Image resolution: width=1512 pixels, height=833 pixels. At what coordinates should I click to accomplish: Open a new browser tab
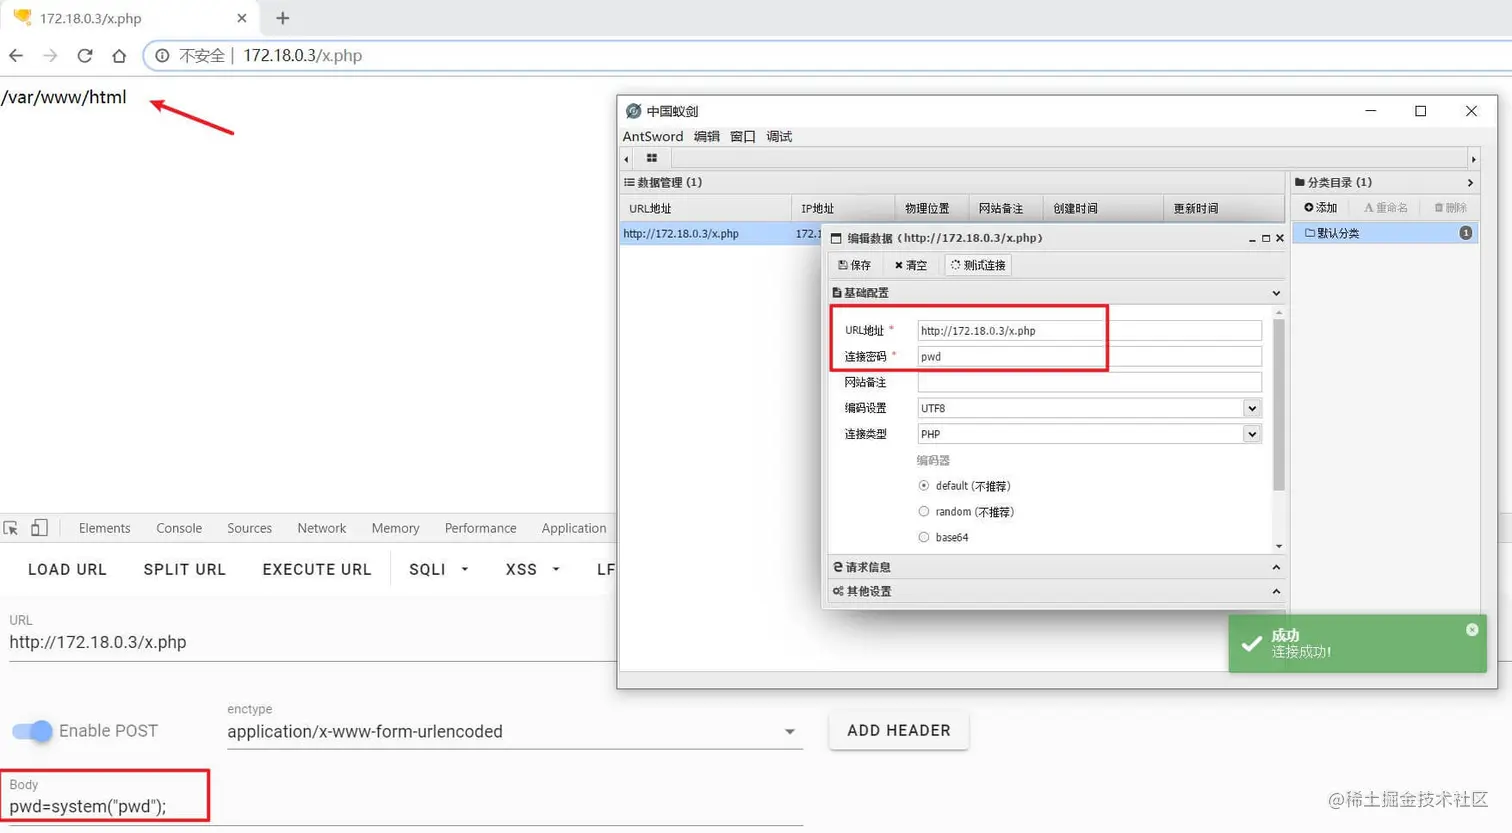tap(283, 18)
